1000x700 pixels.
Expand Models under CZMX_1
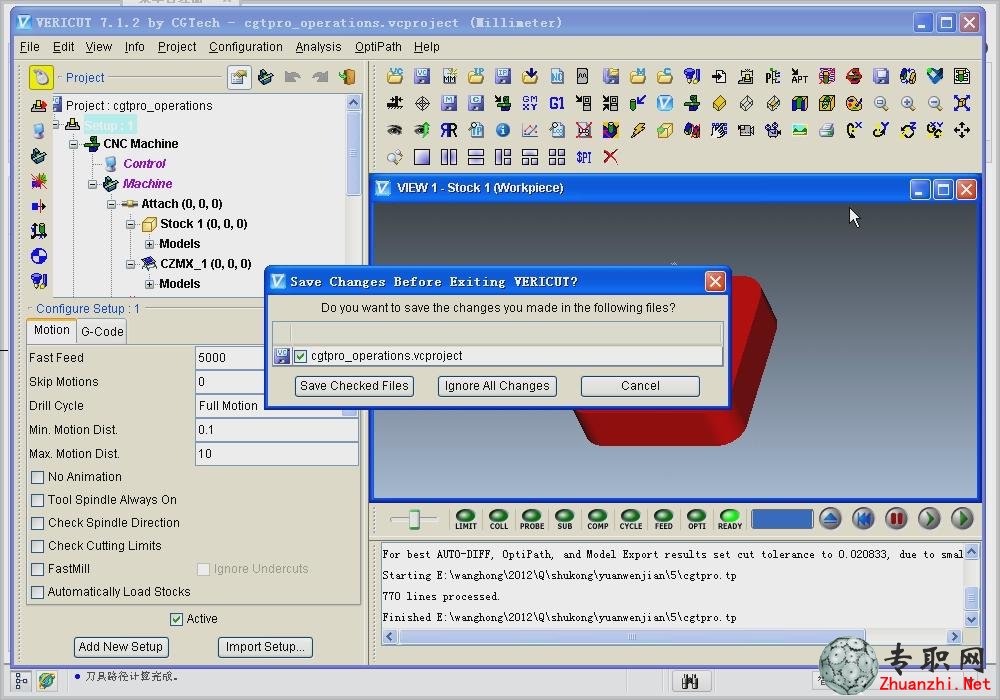tap(149, 284)
